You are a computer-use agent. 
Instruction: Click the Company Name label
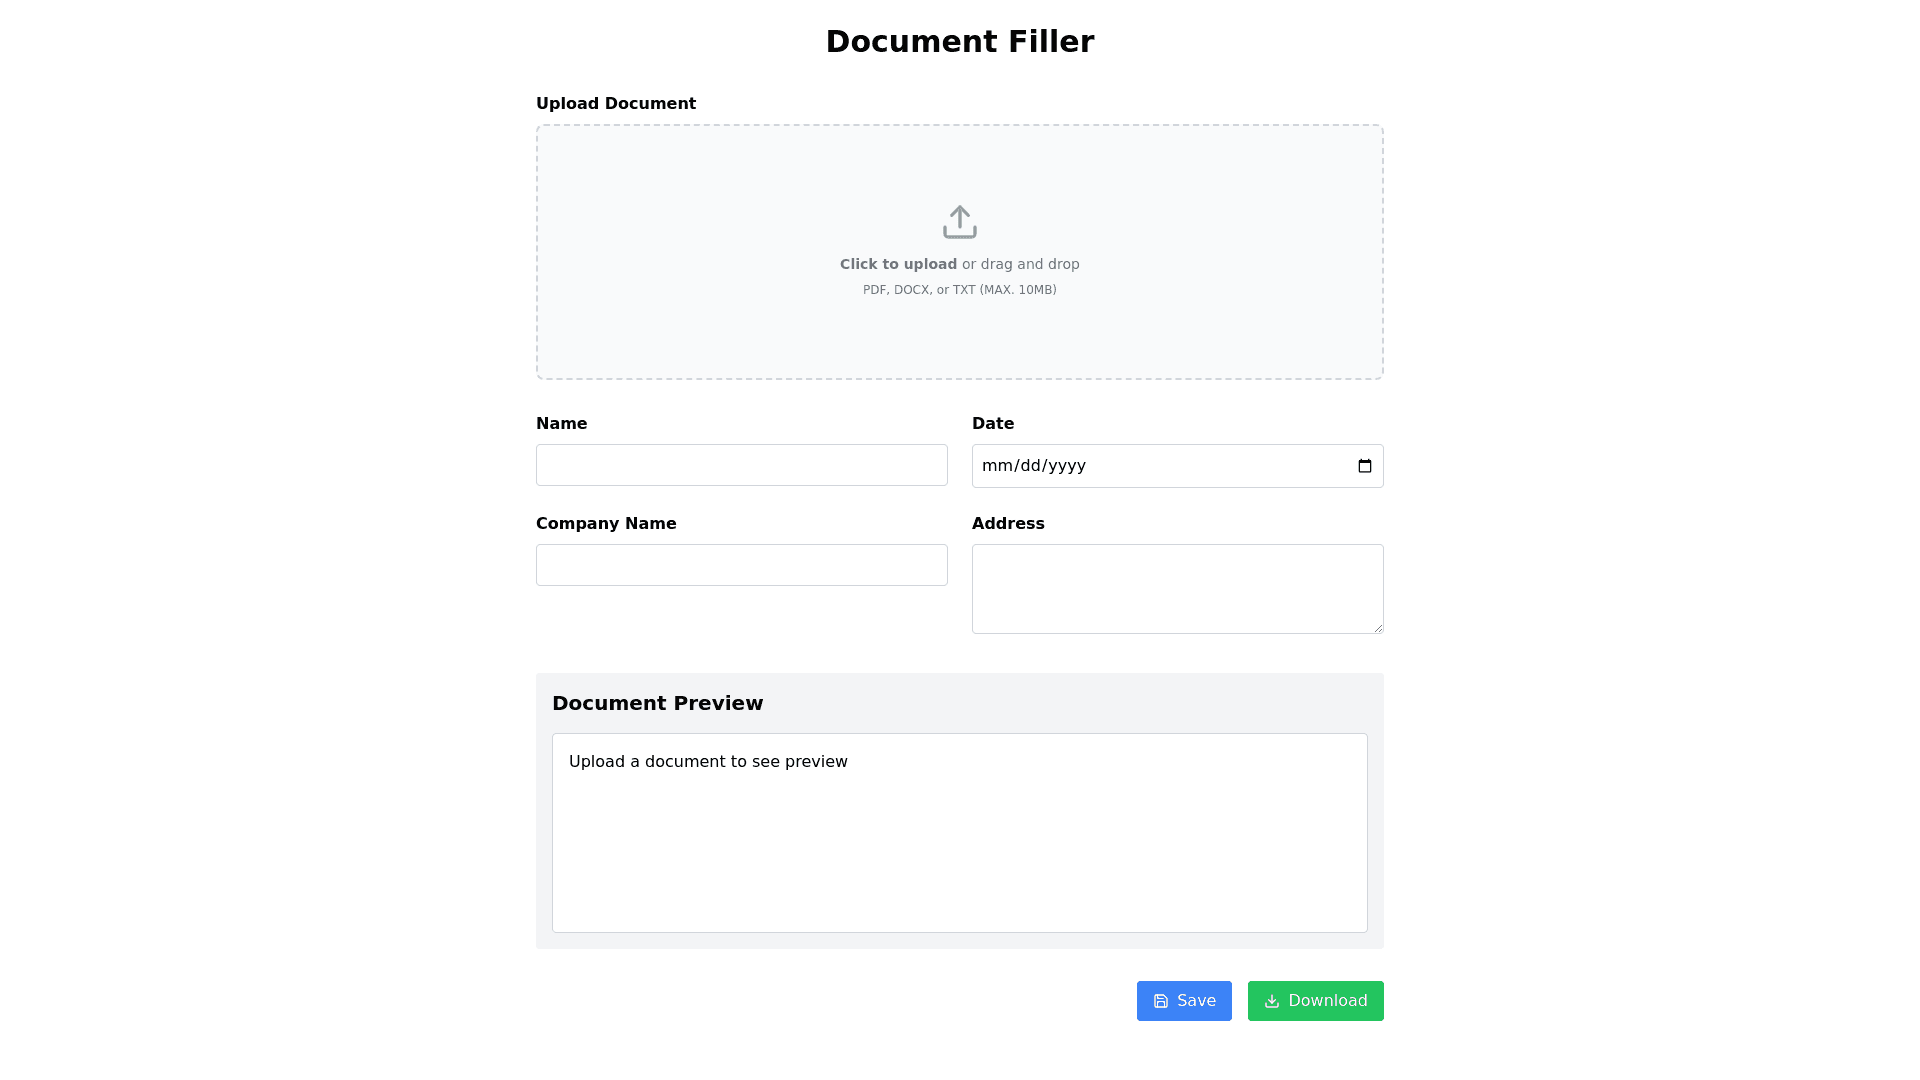(x=606, y=524)
